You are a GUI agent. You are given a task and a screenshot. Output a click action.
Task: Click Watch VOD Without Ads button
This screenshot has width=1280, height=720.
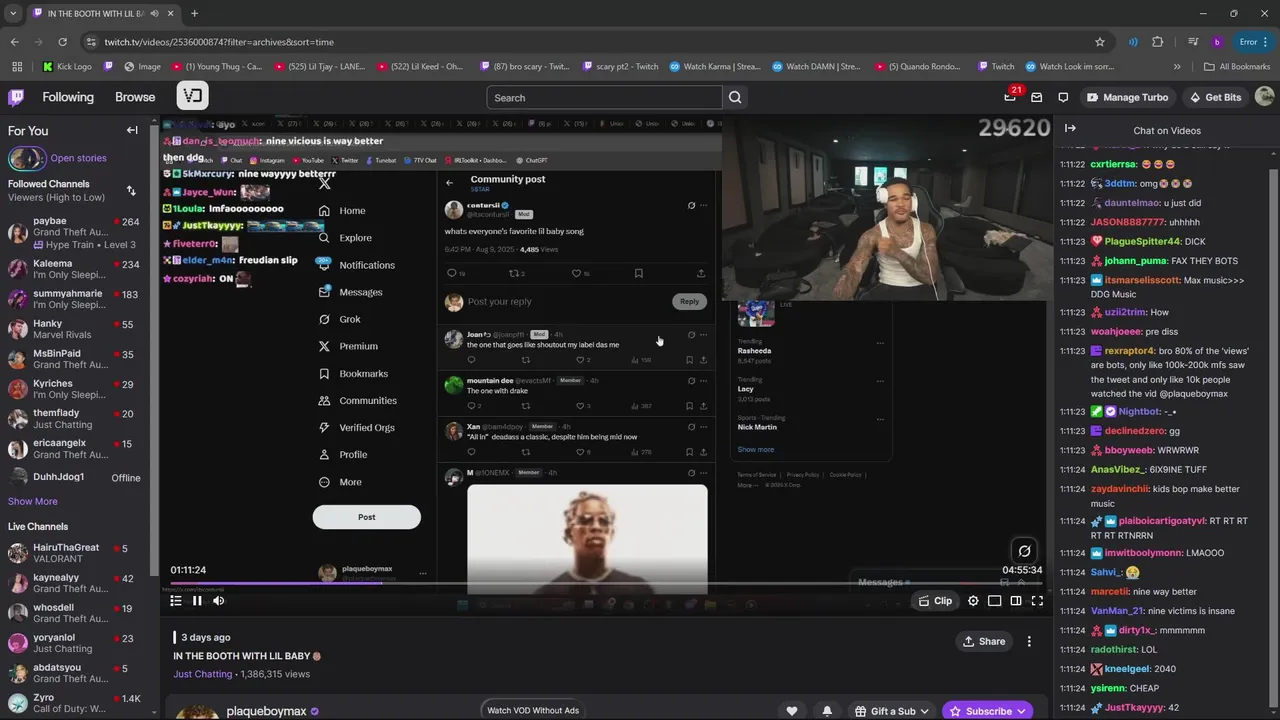click(x=533, y=711)
